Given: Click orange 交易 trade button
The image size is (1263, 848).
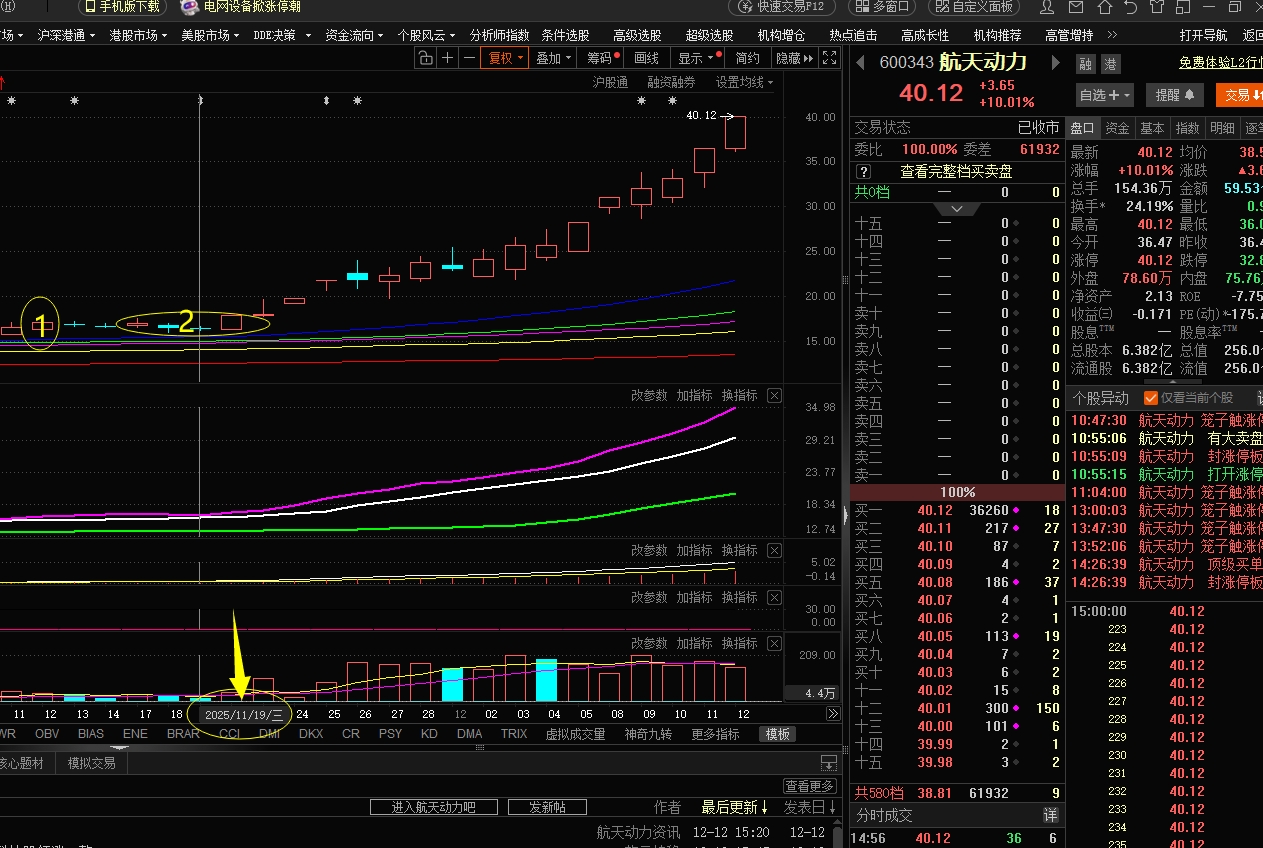Looking at the screenshot, I should click(1239, 95).
